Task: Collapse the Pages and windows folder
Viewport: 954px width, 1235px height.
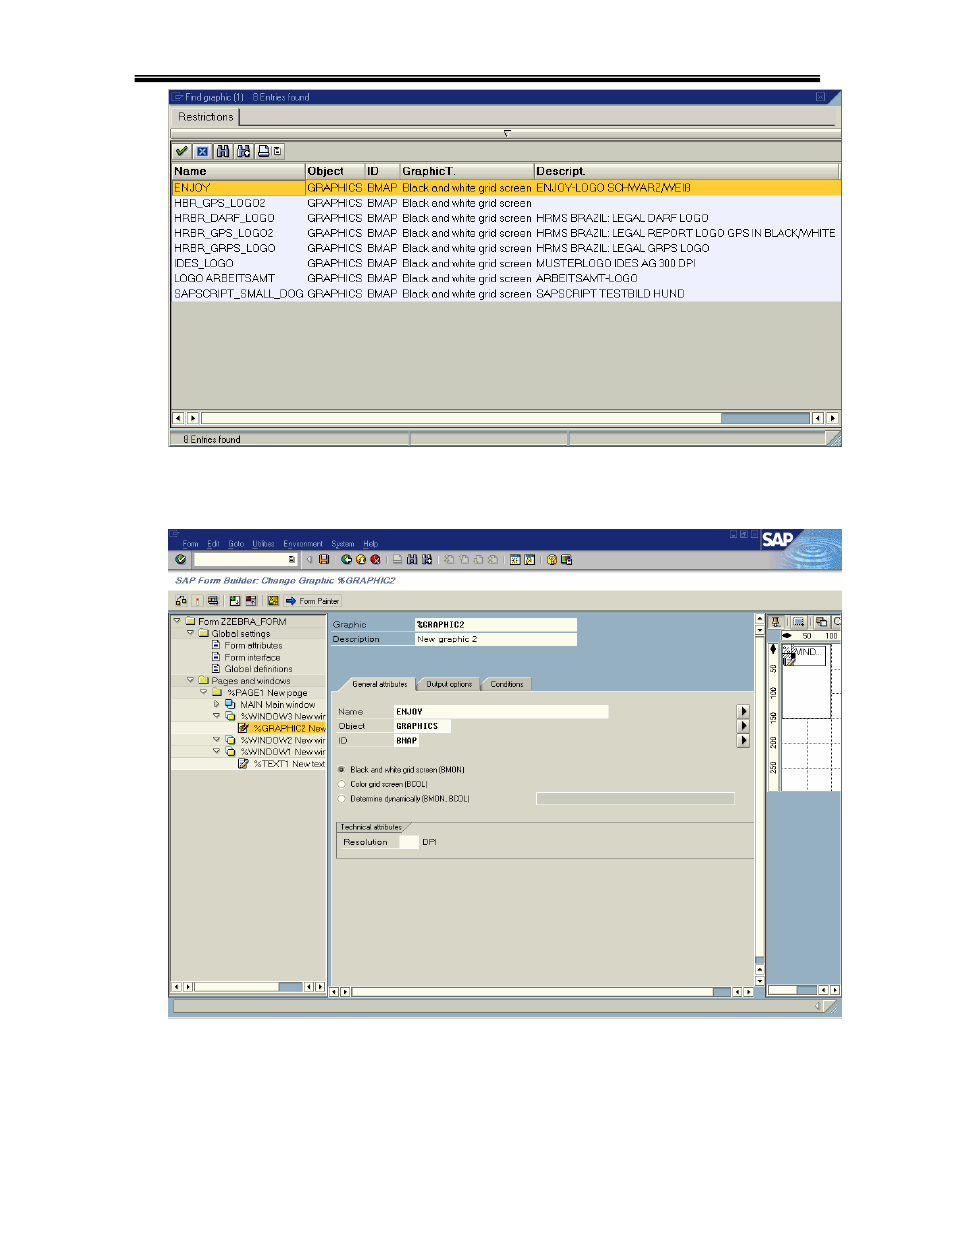Action: pyautogui.click(x=190, y=680)
